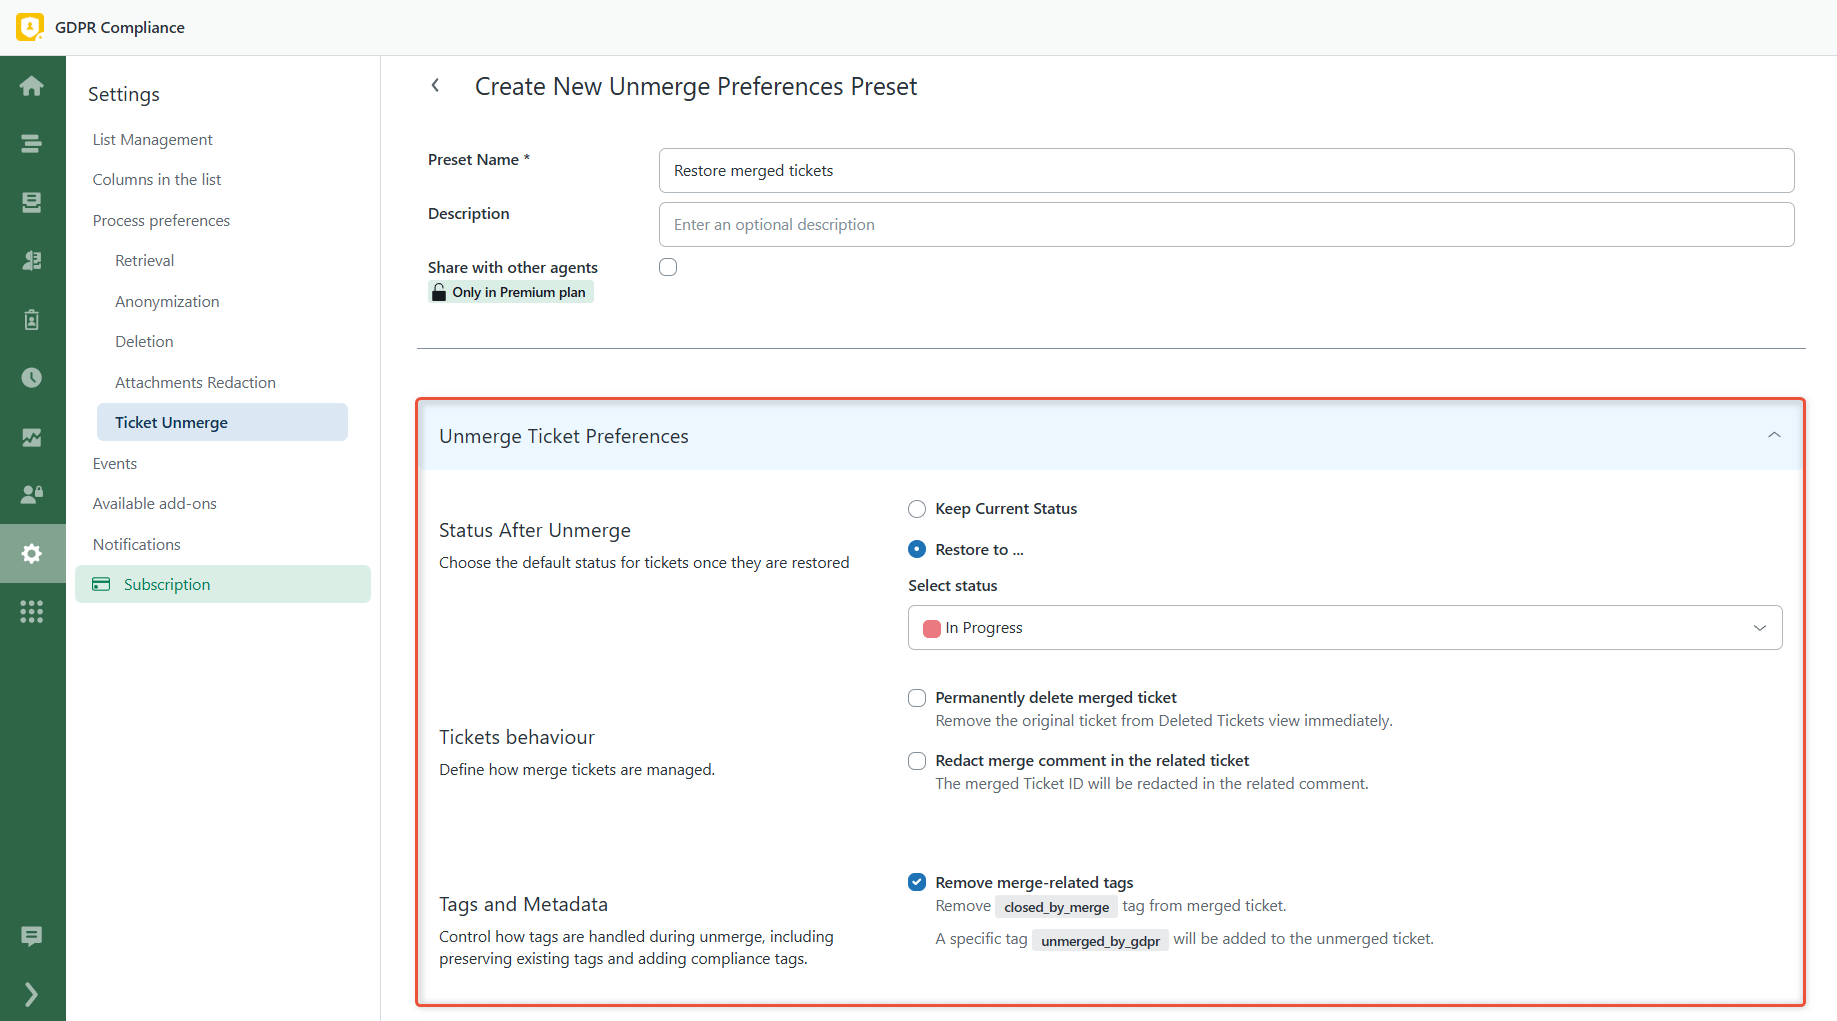Check Permanently delete merged ticket
This screenshot has width=1837, height=1021.
click(916, 698)
